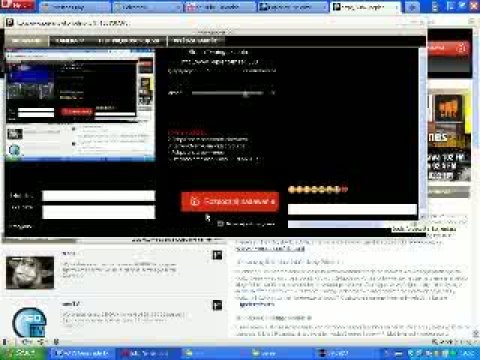Click the video preview thumbnail in the dialog
This screenshot has height=360, width=480.
click(80, 105)
